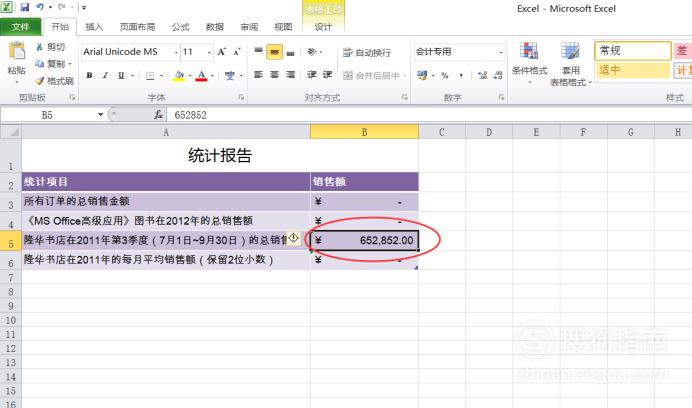The width and height of the screenshot is (692, 408).
Task: Open the font group dialog launcher
Action: coord(241,98)
